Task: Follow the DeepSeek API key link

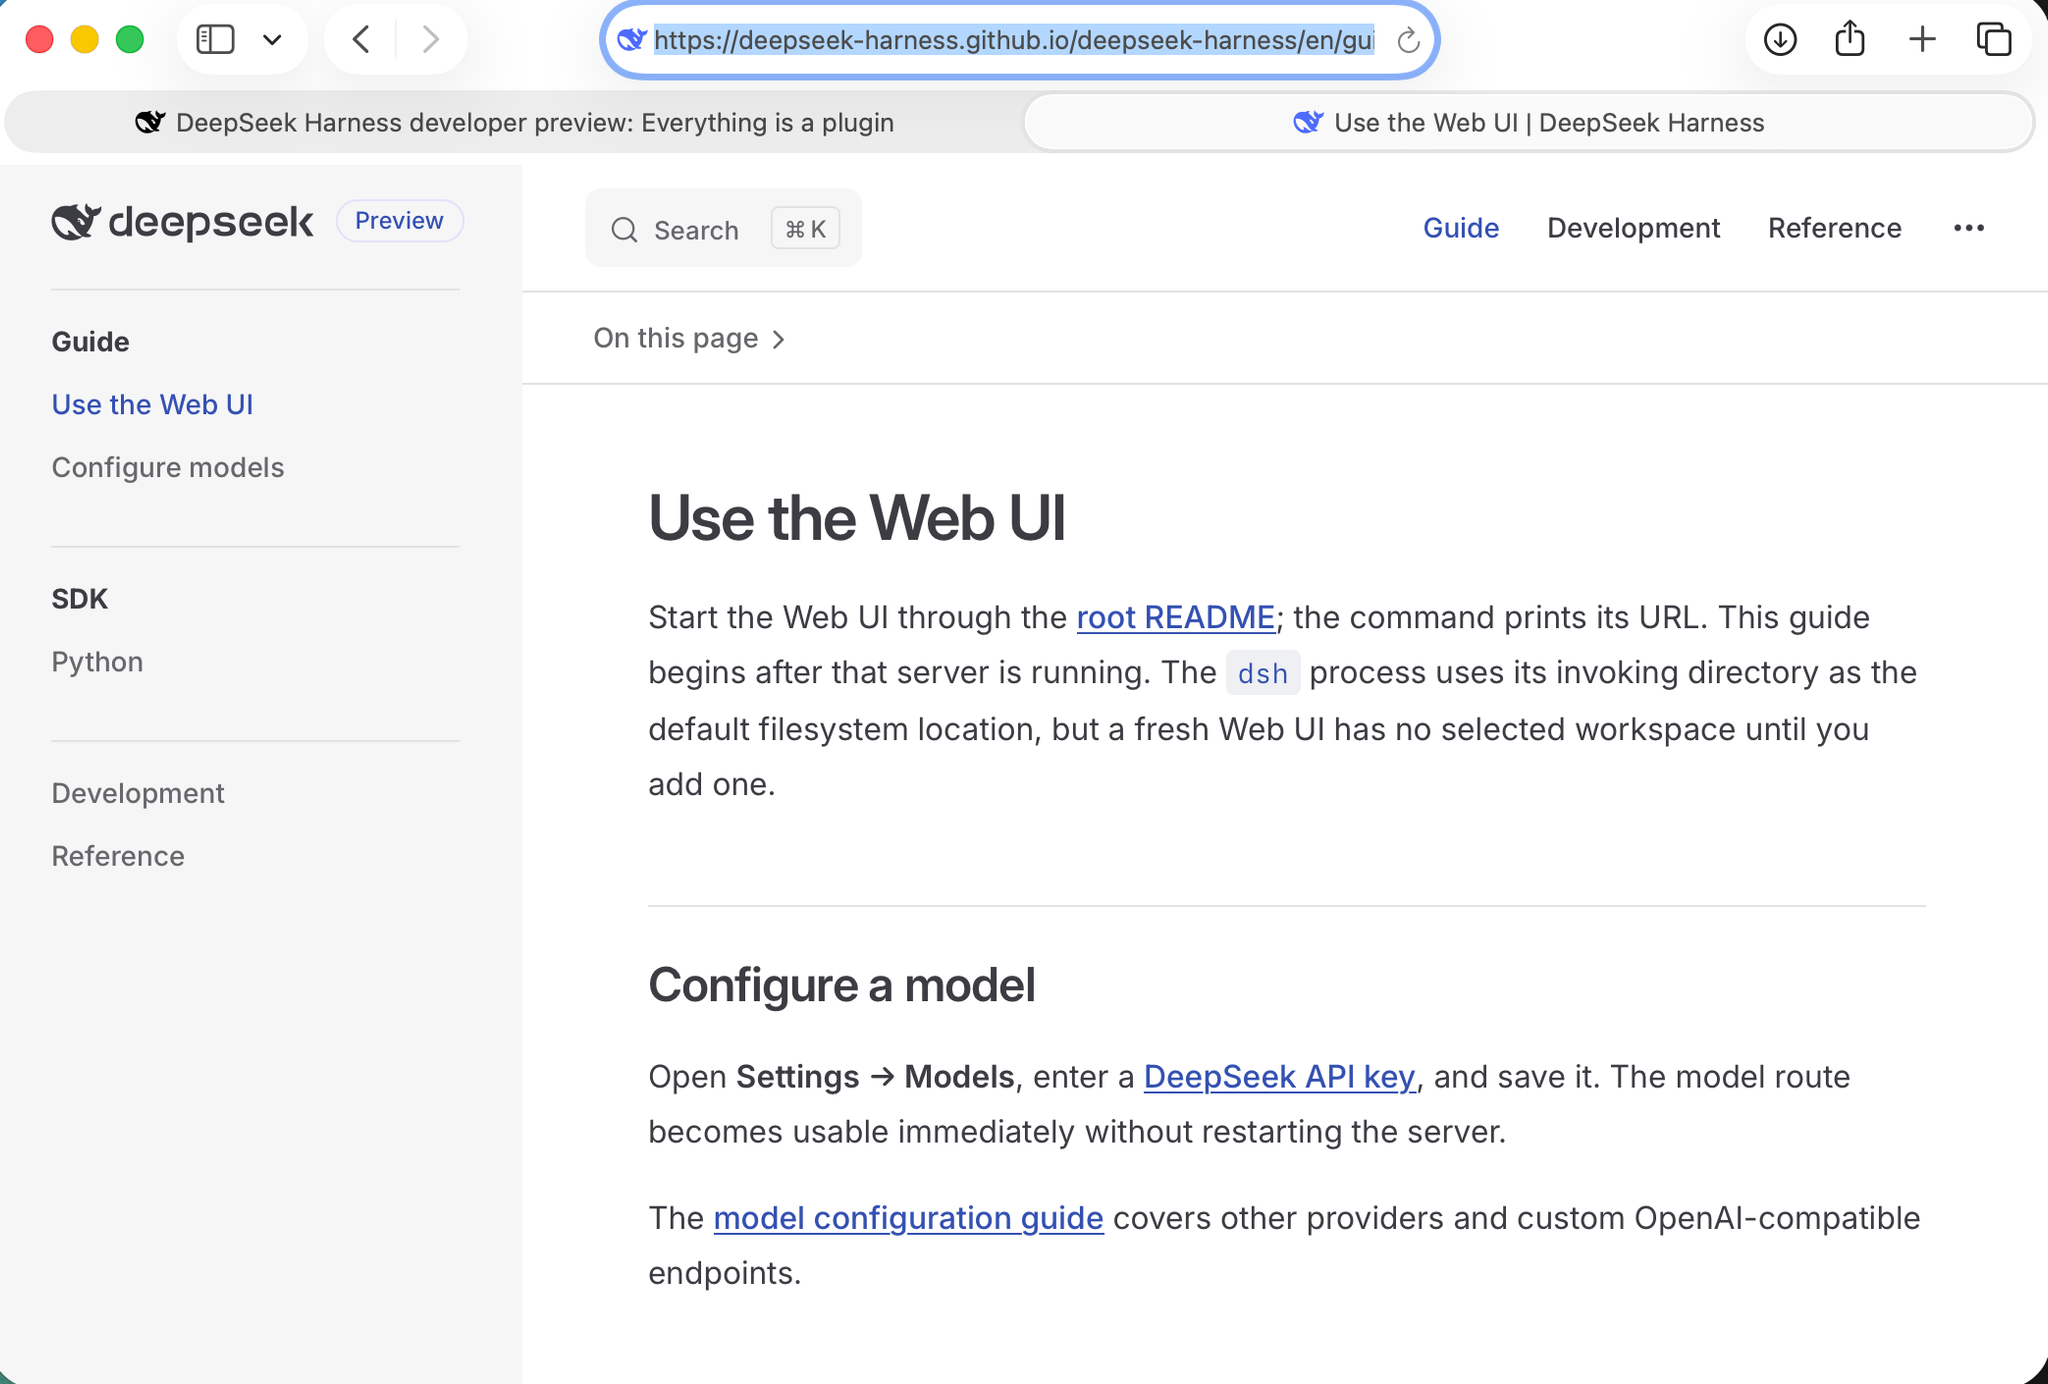Action: 1279,1076
